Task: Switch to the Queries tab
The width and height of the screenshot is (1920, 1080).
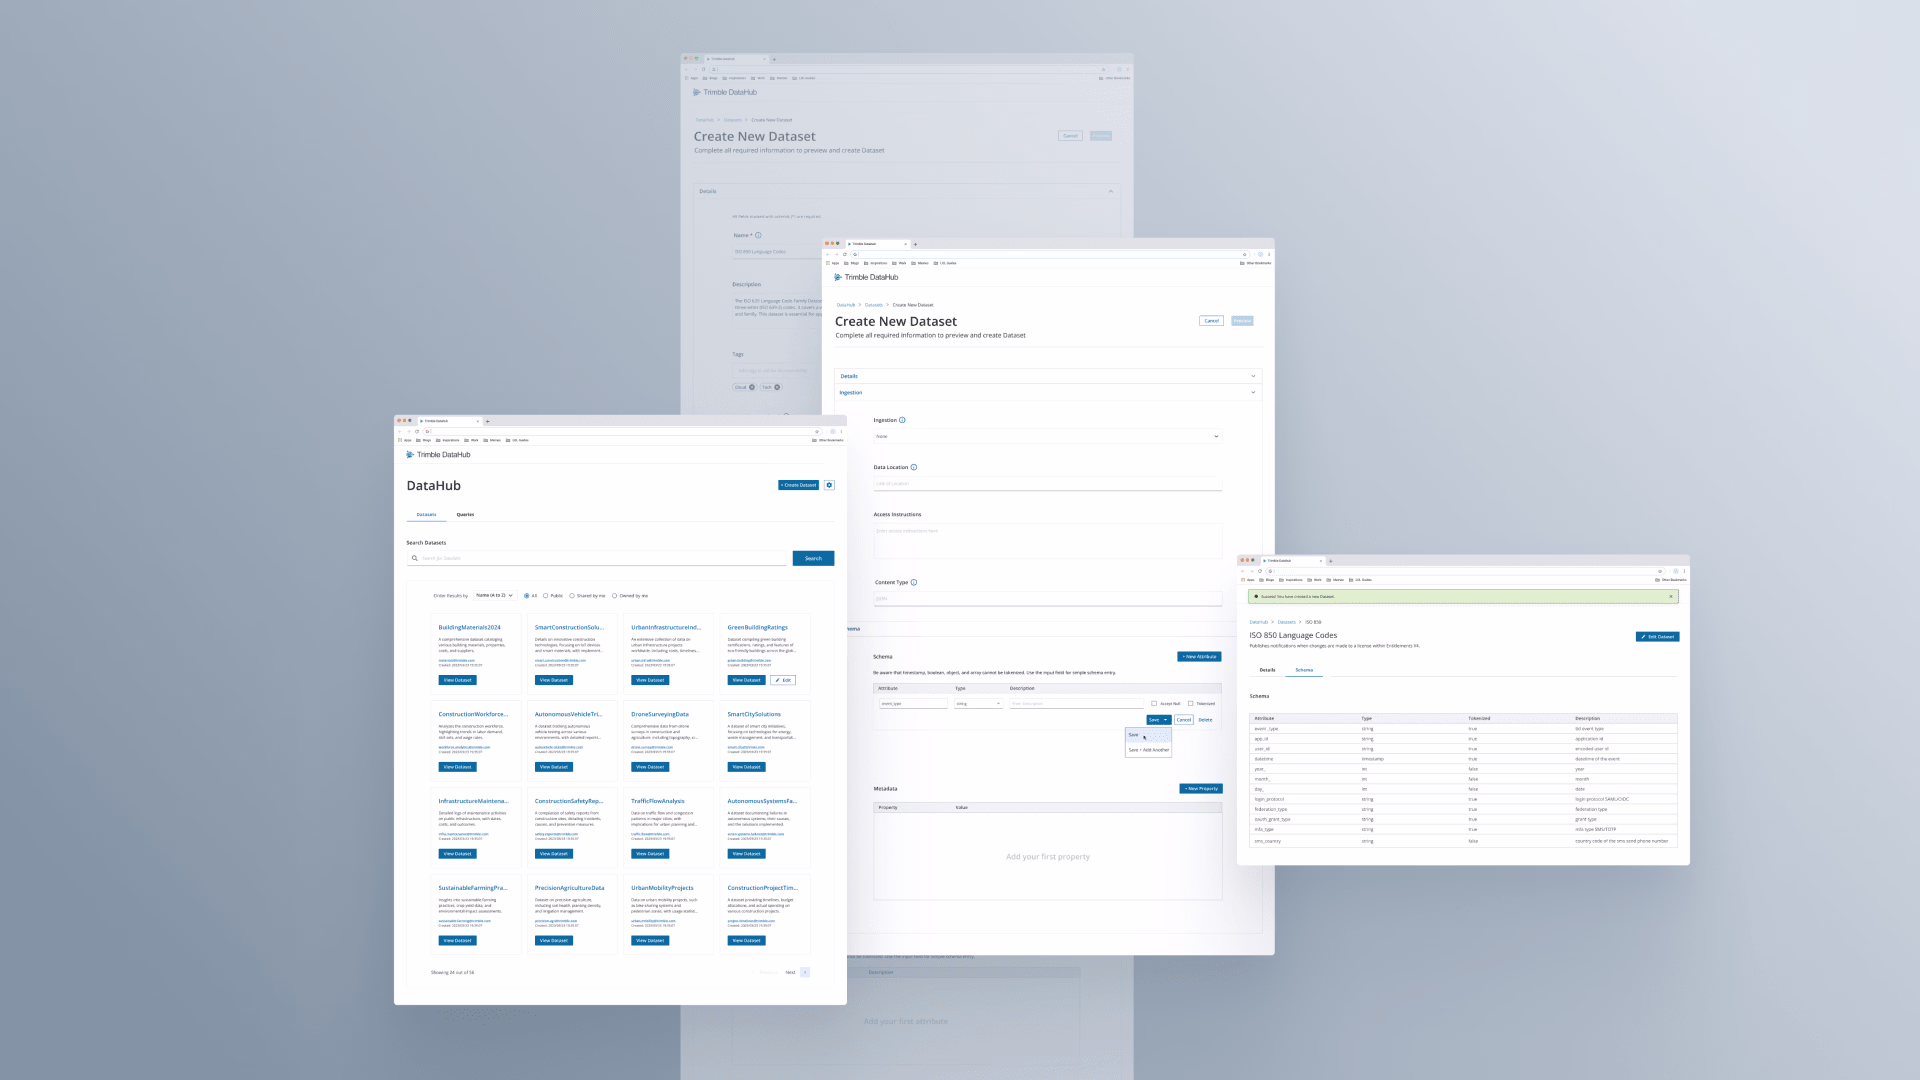Action: (x=465, y=515)
